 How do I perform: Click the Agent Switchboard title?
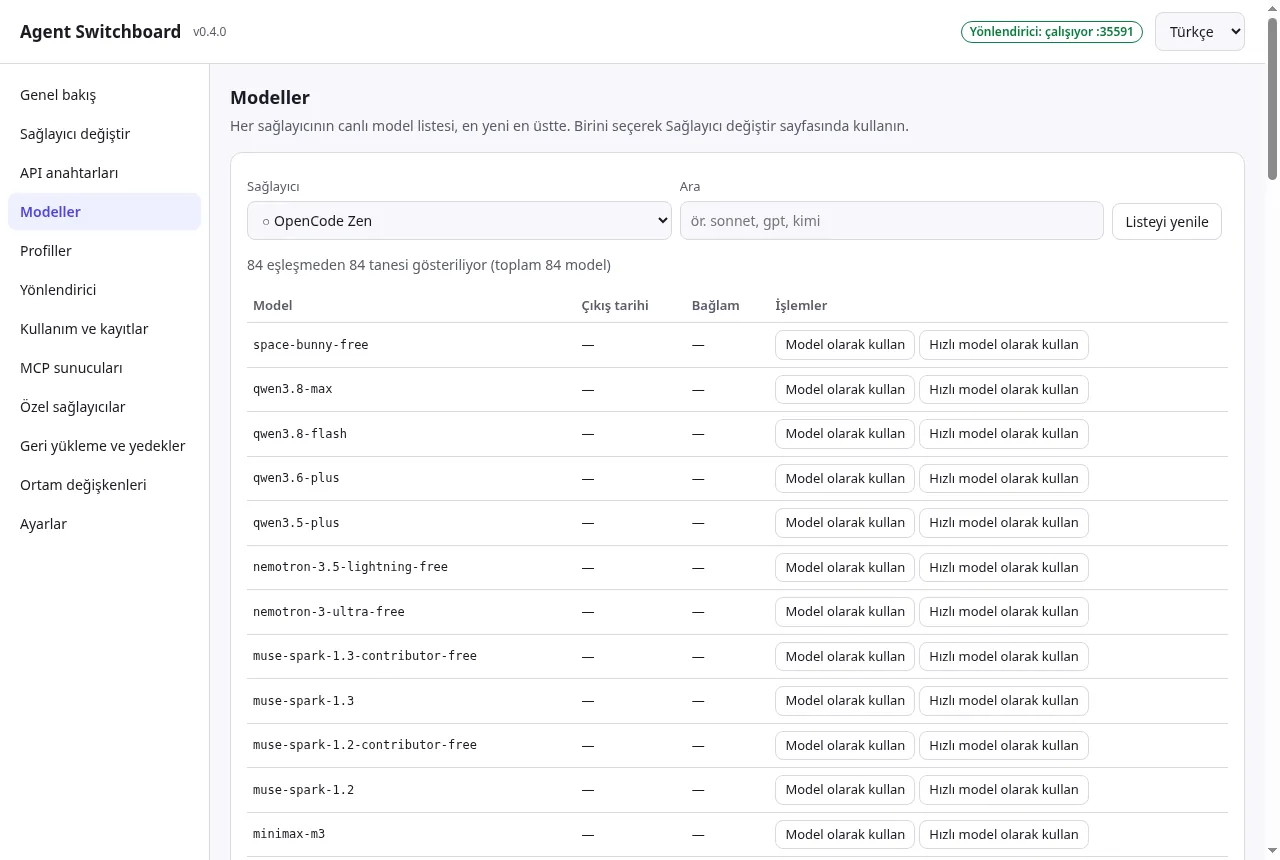[x=100, y=31]
